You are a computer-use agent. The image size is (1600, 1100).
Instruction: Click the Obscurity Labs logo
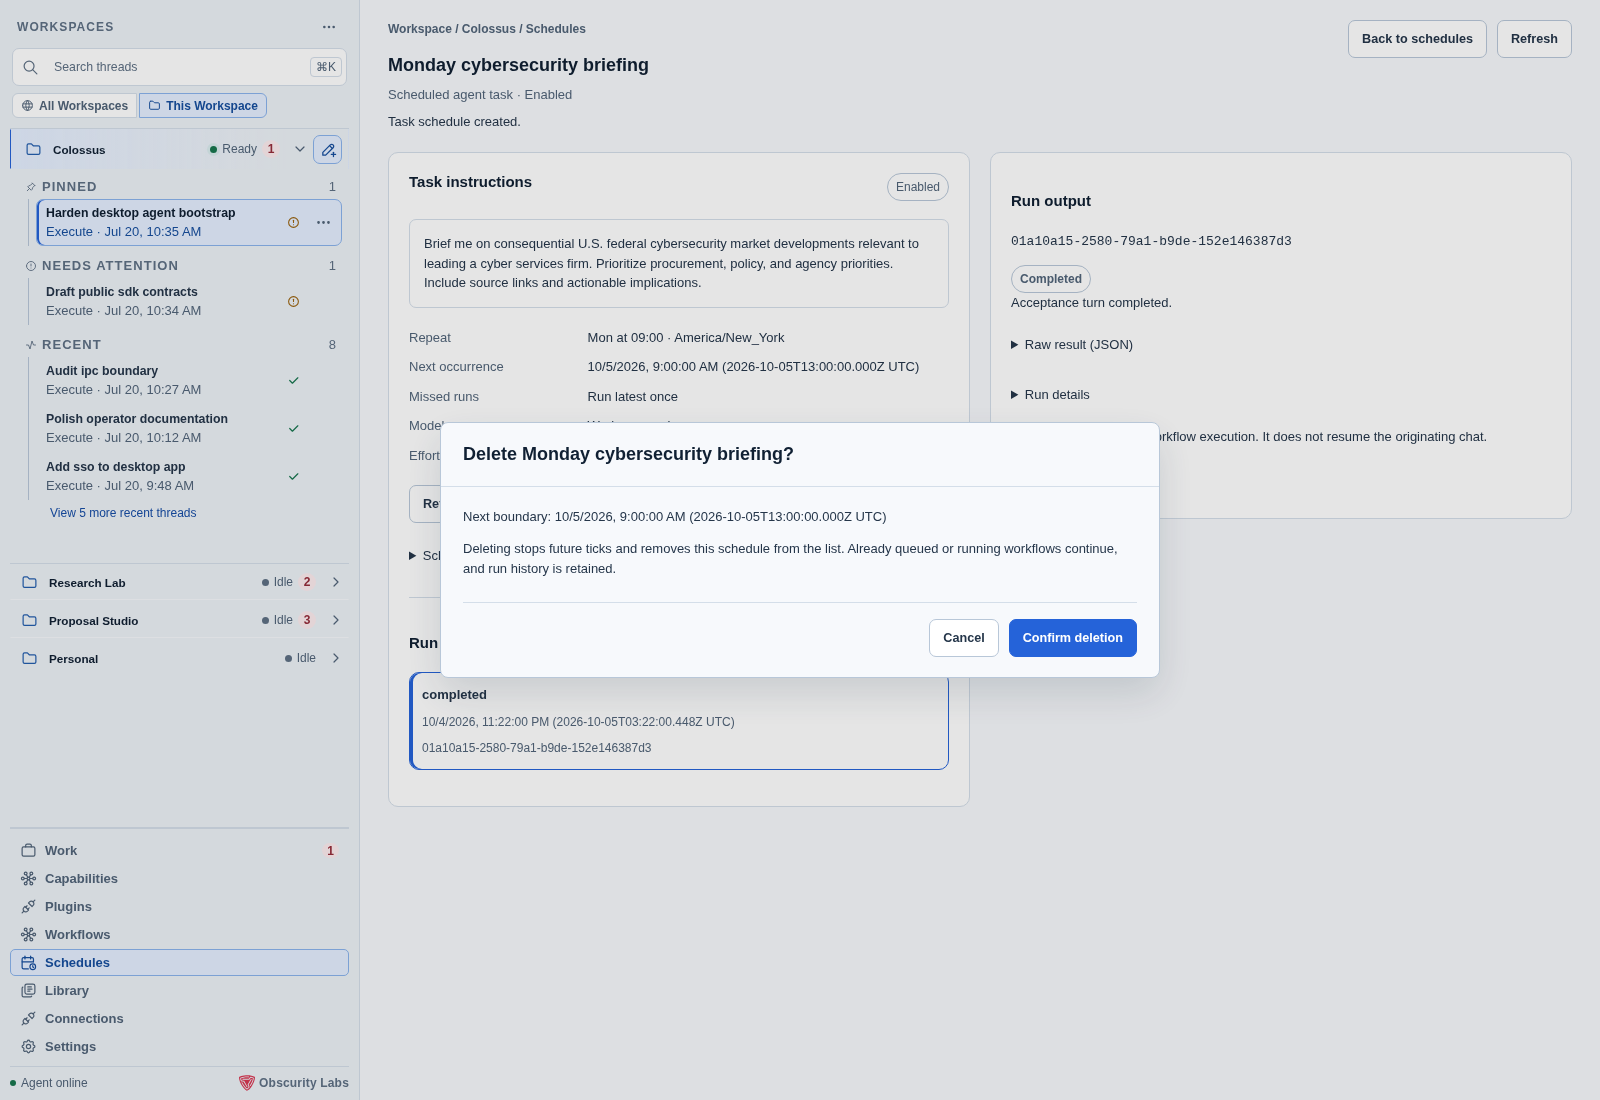point(247,1083)
